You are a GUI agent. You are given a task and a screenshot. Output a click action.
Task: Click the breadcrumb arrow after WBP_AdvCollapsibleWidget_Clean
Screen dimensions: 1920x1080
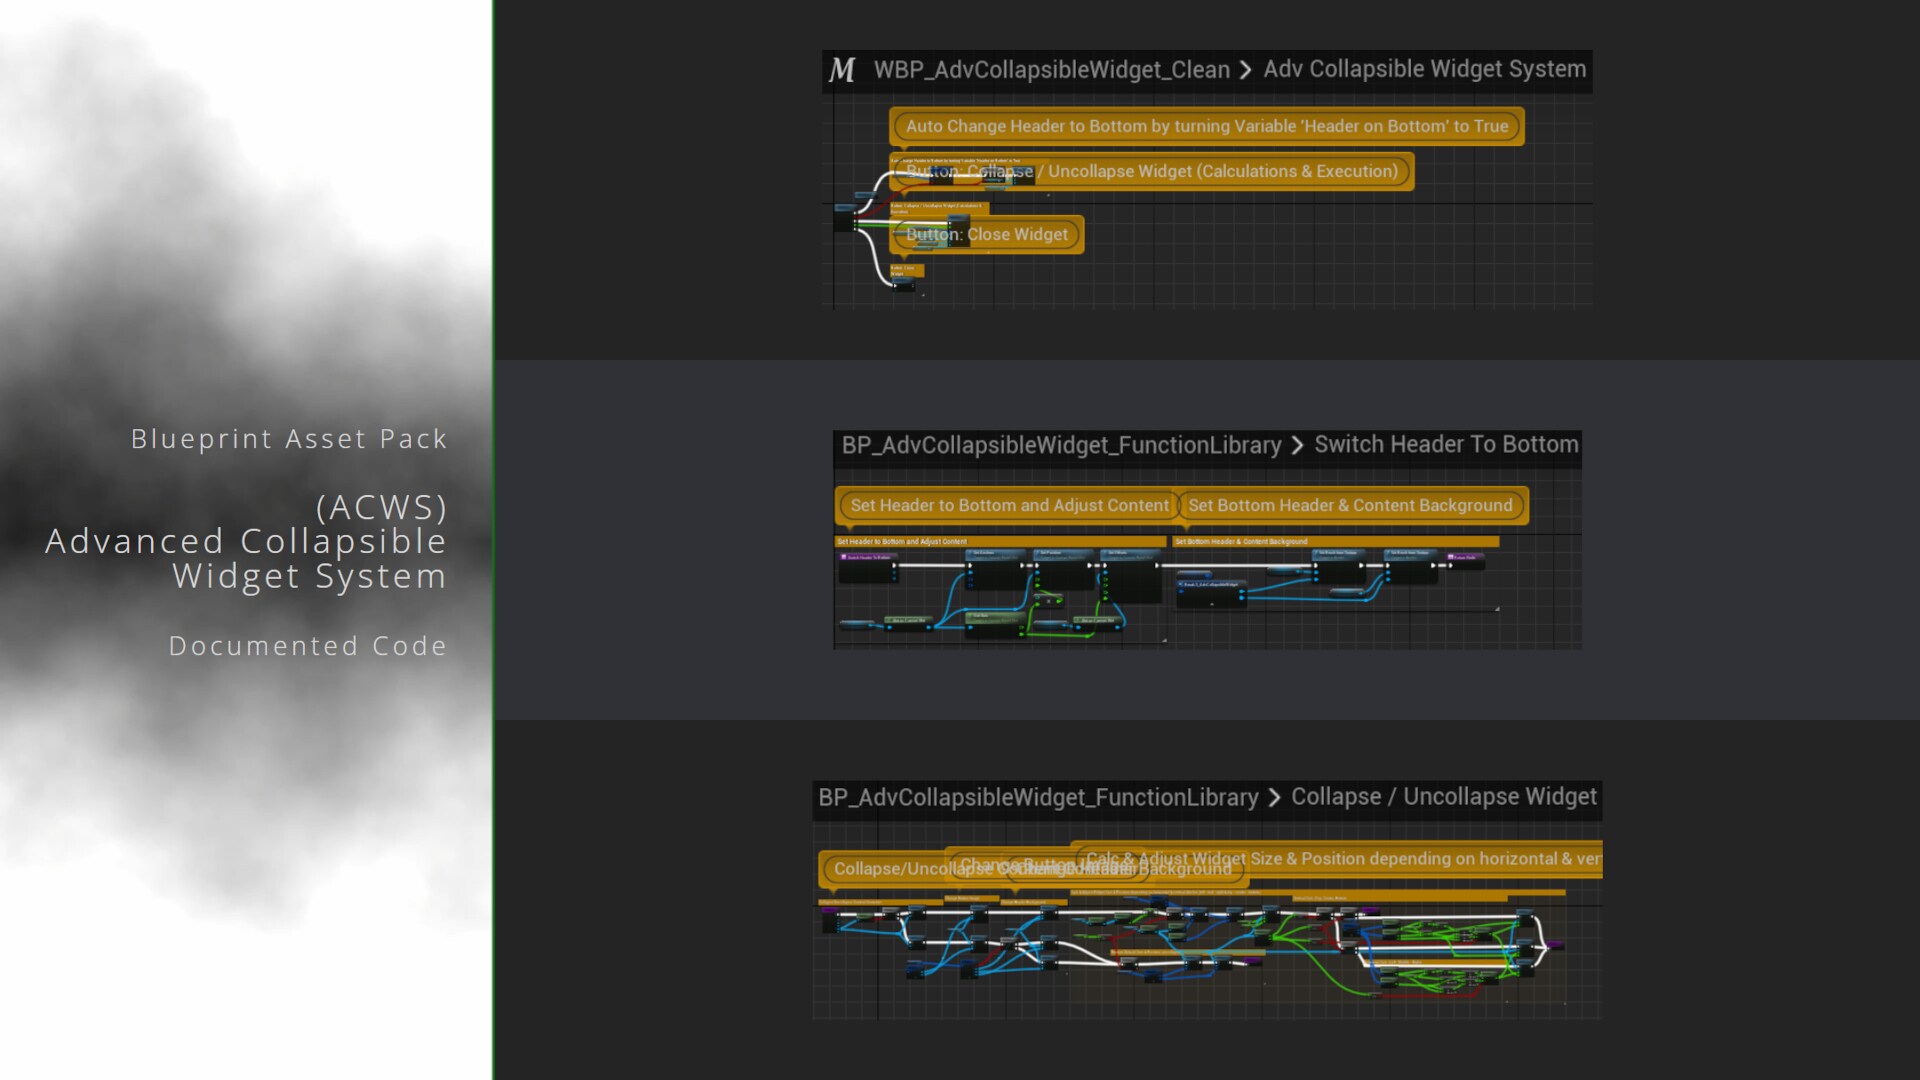(x=1245, y=70)
